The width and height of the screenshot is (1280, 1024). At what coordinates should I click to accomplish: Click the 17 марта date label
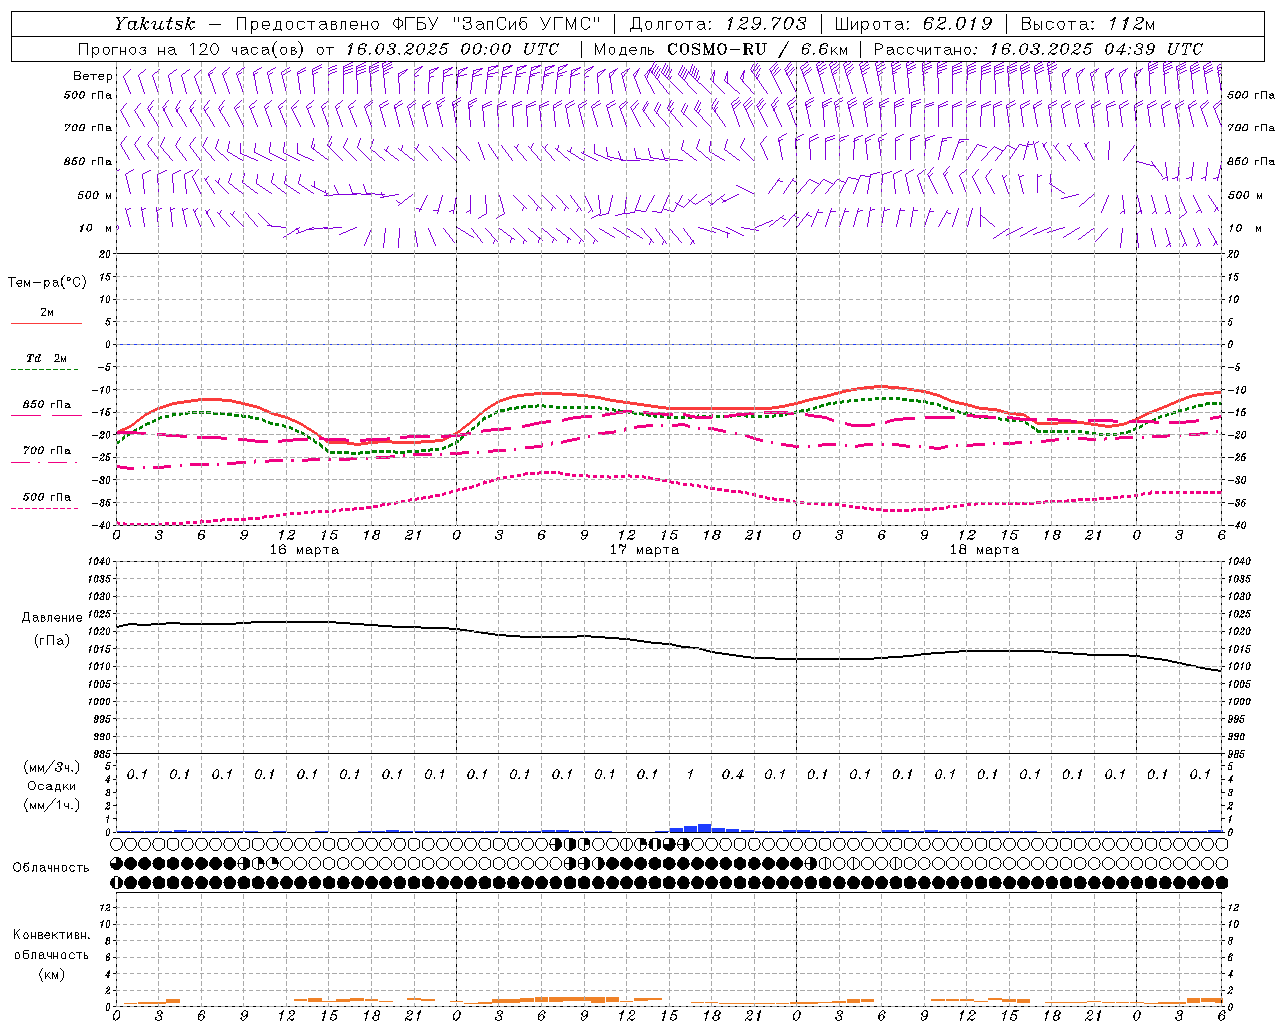[644, 550]
